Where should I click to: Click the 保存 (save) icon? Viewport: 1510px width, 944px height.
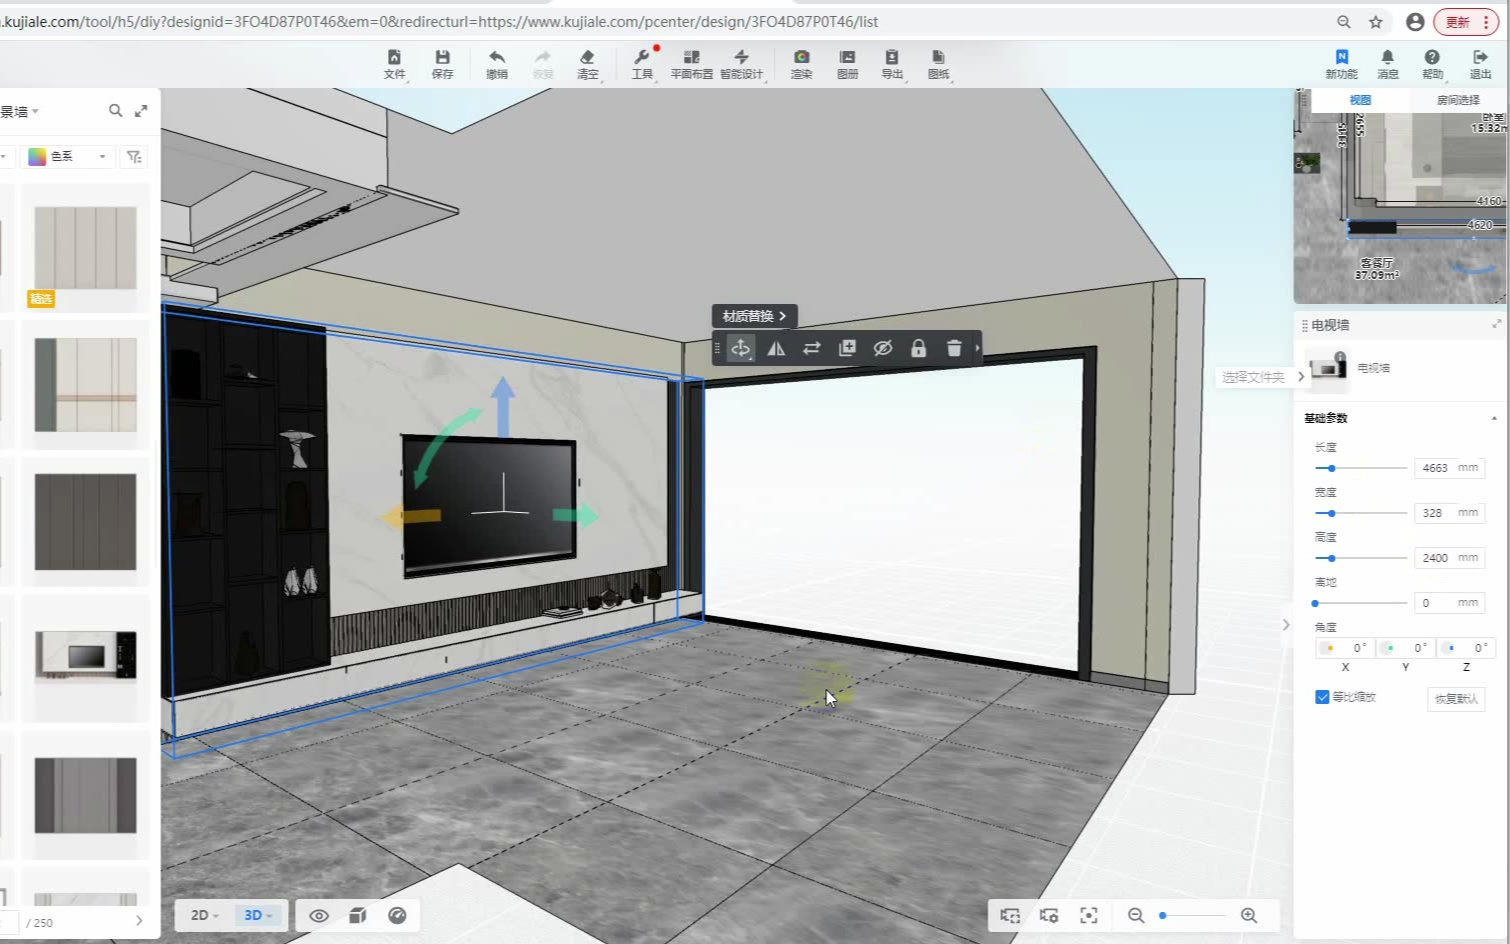(442, 63)
